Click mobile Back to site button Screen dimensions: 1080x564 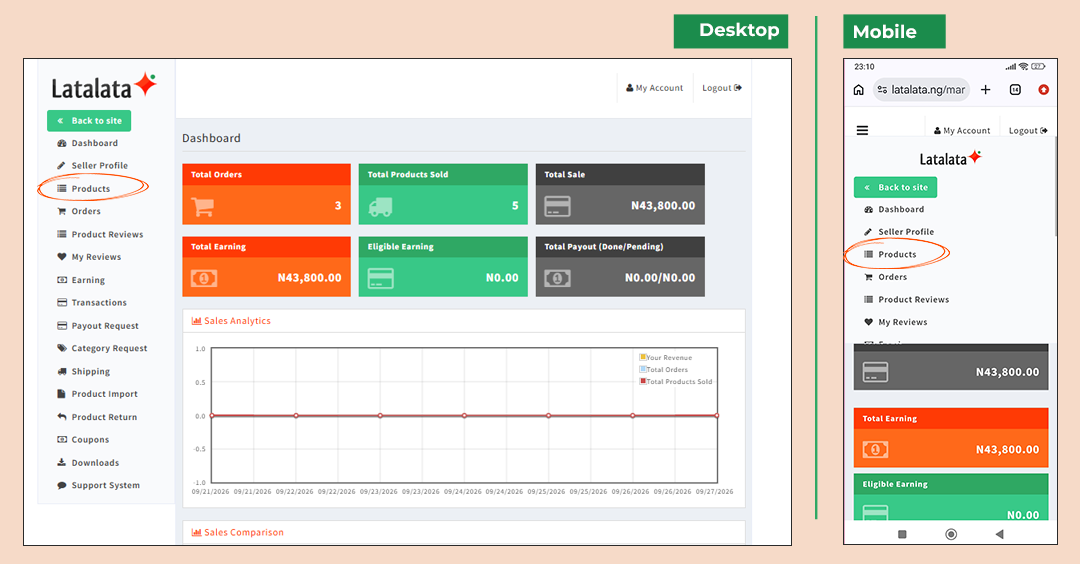coord(895,187)
